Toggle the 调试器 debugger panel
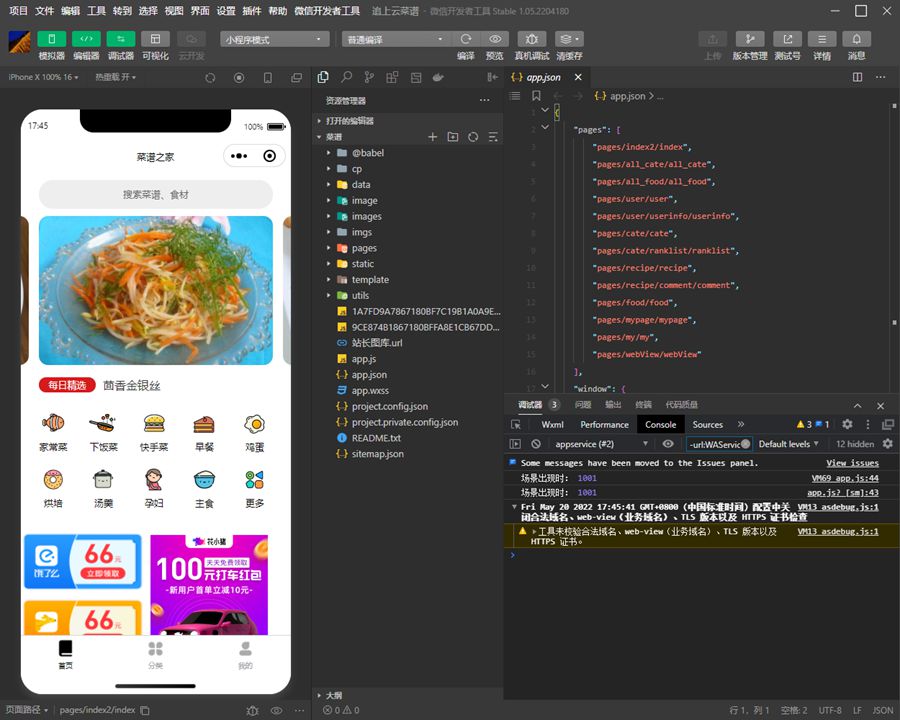900x720 pixels. (121, 39)
